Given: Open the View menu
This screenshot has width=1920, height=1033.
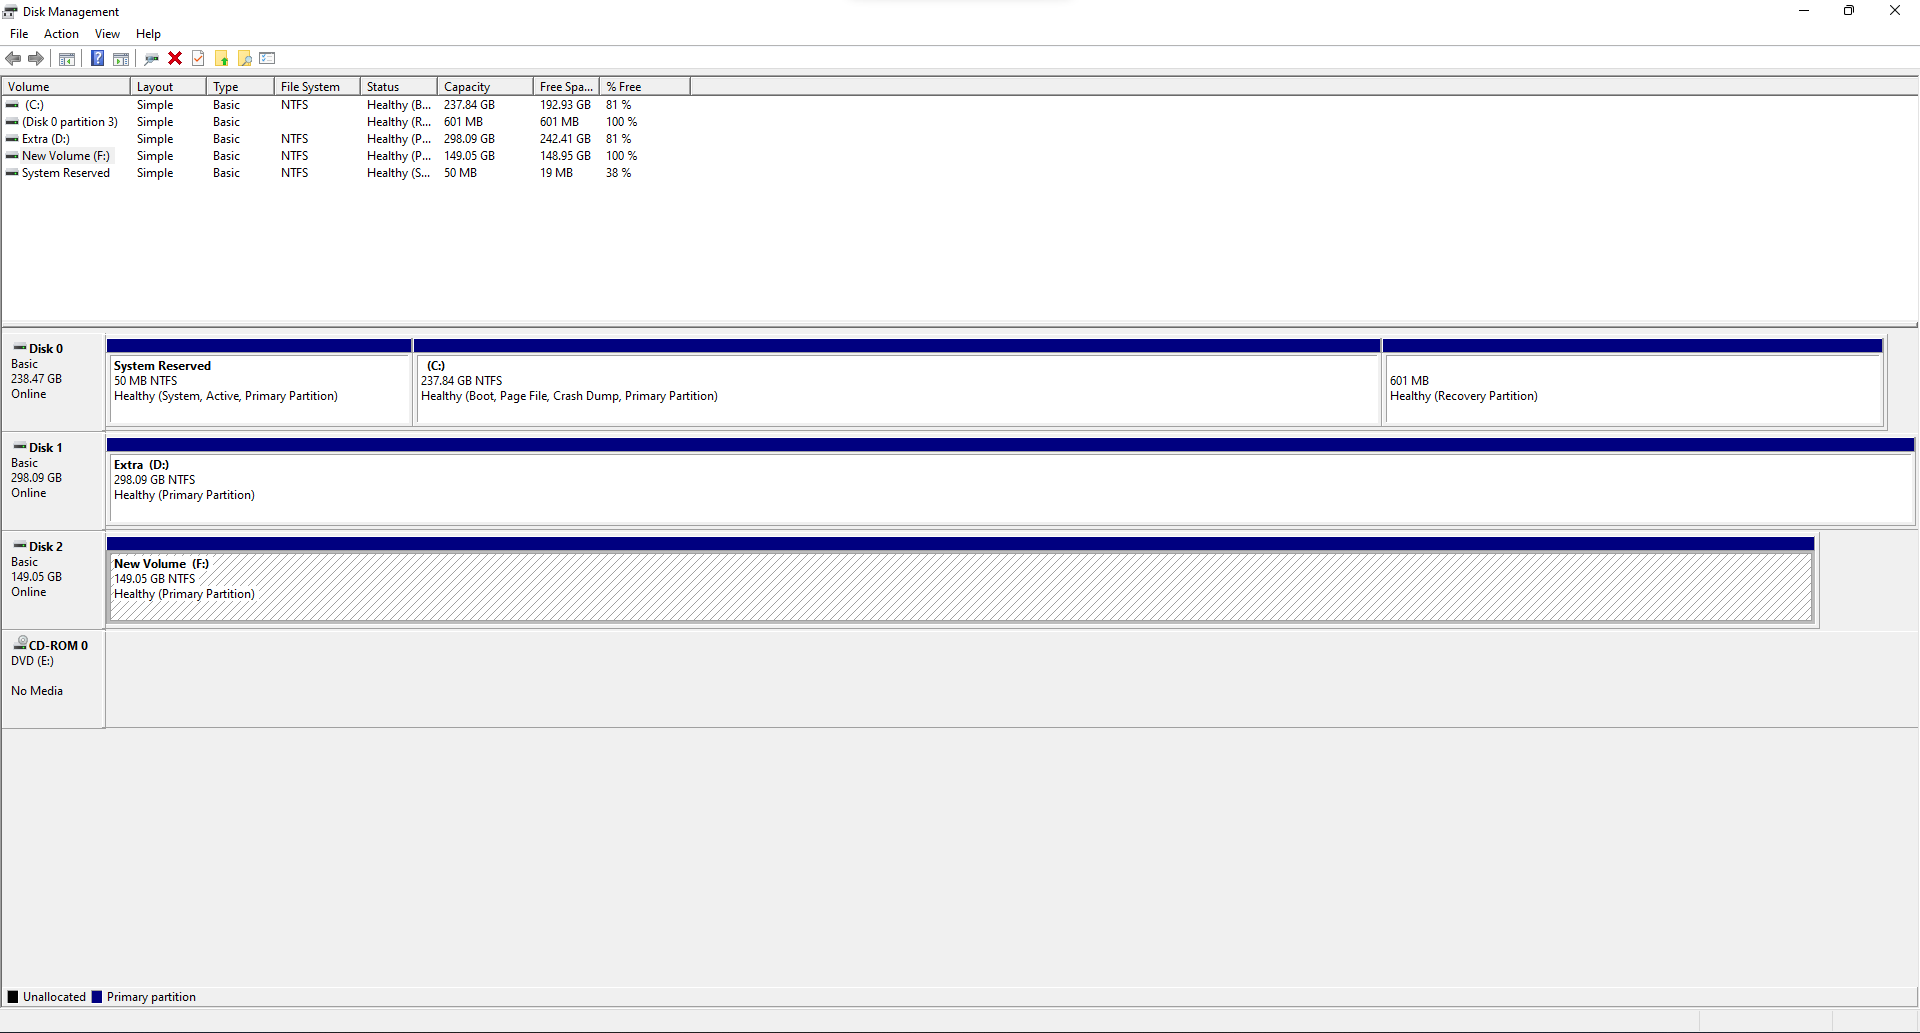Looking at the screenshot, I should pos(107,33).
